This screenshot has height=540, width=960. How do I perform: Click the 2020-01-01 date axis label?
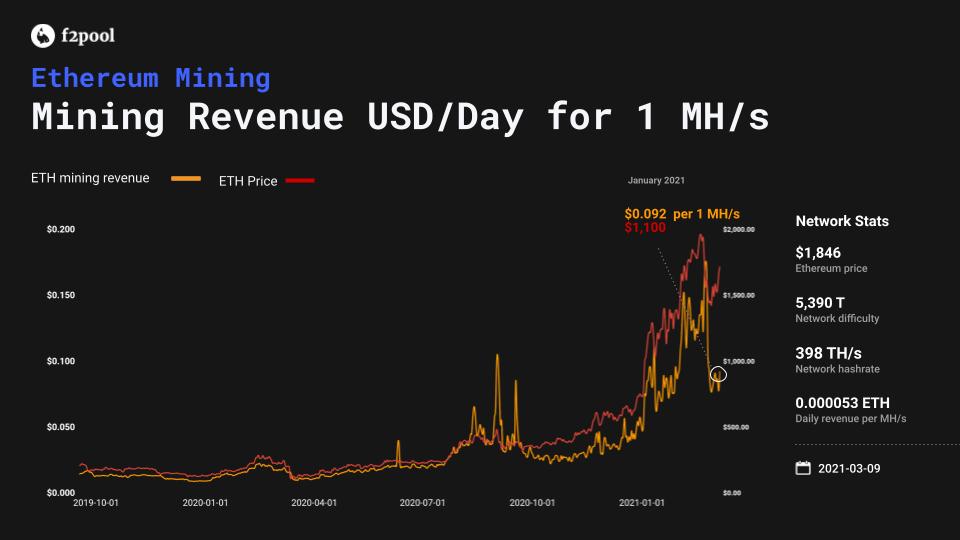coord(205,503)
